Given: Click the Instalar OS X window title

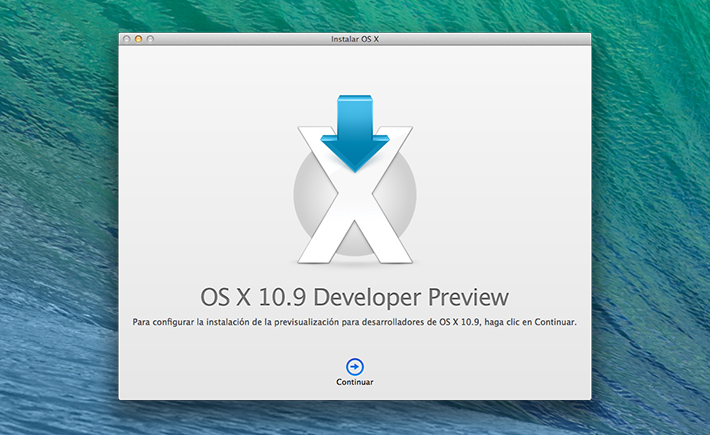Looking at the screenshot, I should pos(355,39).
